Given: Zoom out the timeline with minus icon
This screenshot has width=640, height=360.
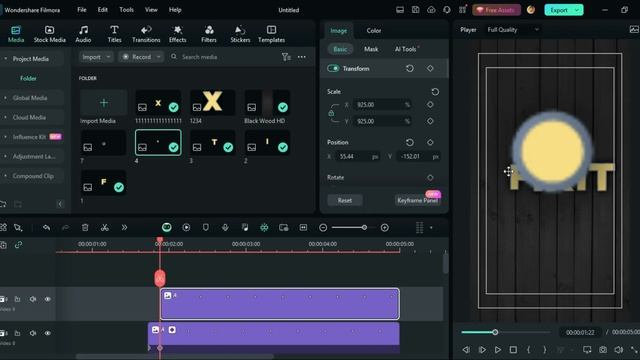Looking at the screenshot, I should 323,228.
